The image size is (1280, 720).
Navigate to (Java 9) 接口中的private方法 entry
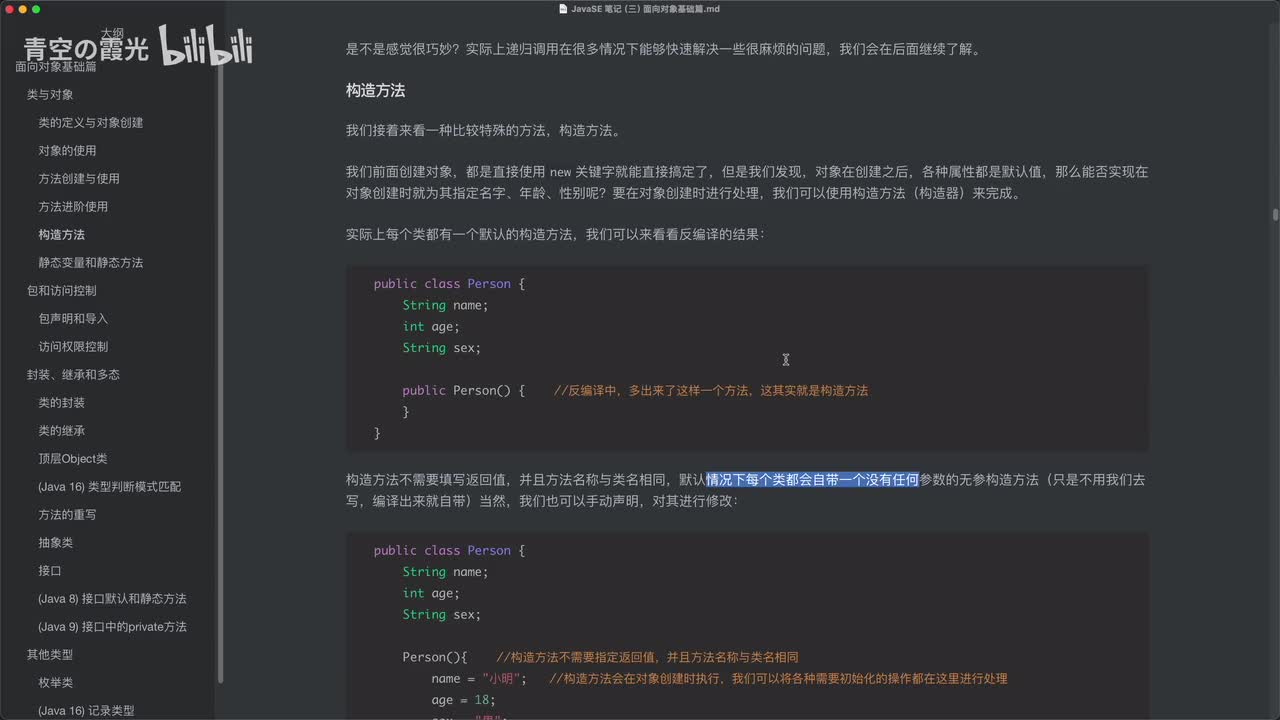click(x=112, y=627)
